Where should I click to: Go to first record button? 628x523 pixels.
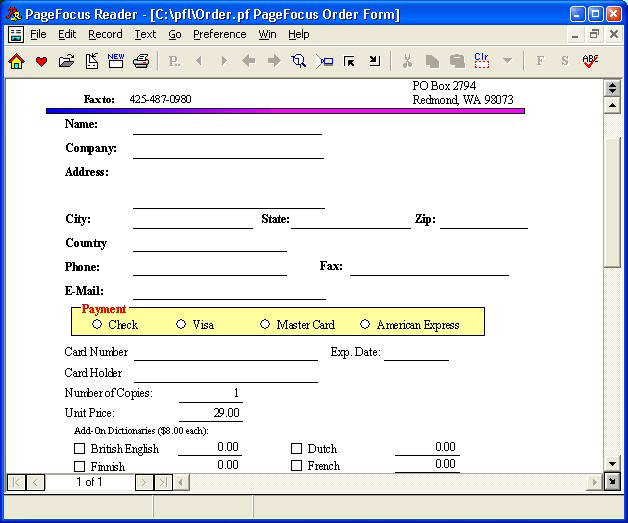[16, 482]
